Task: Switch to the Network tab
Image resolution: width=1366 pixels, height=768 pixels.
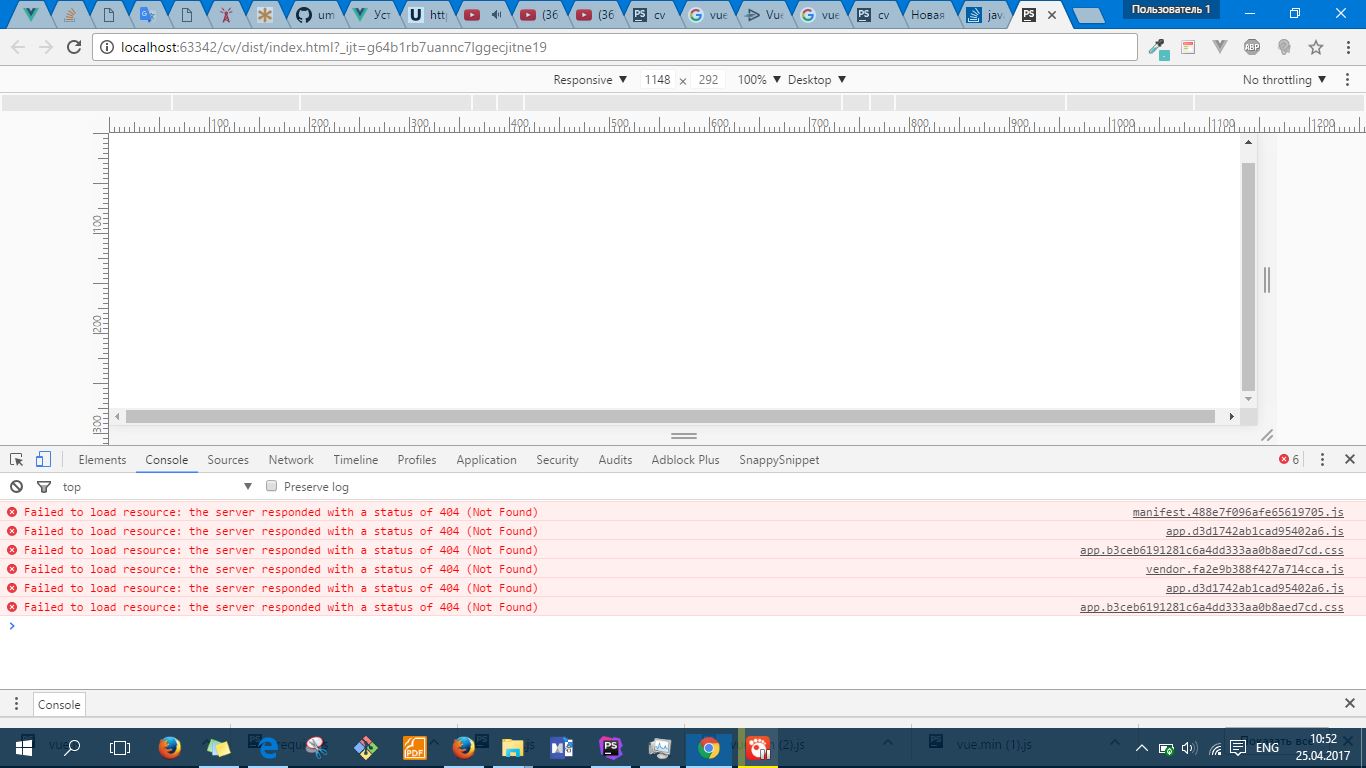Action: click(291, 460)
